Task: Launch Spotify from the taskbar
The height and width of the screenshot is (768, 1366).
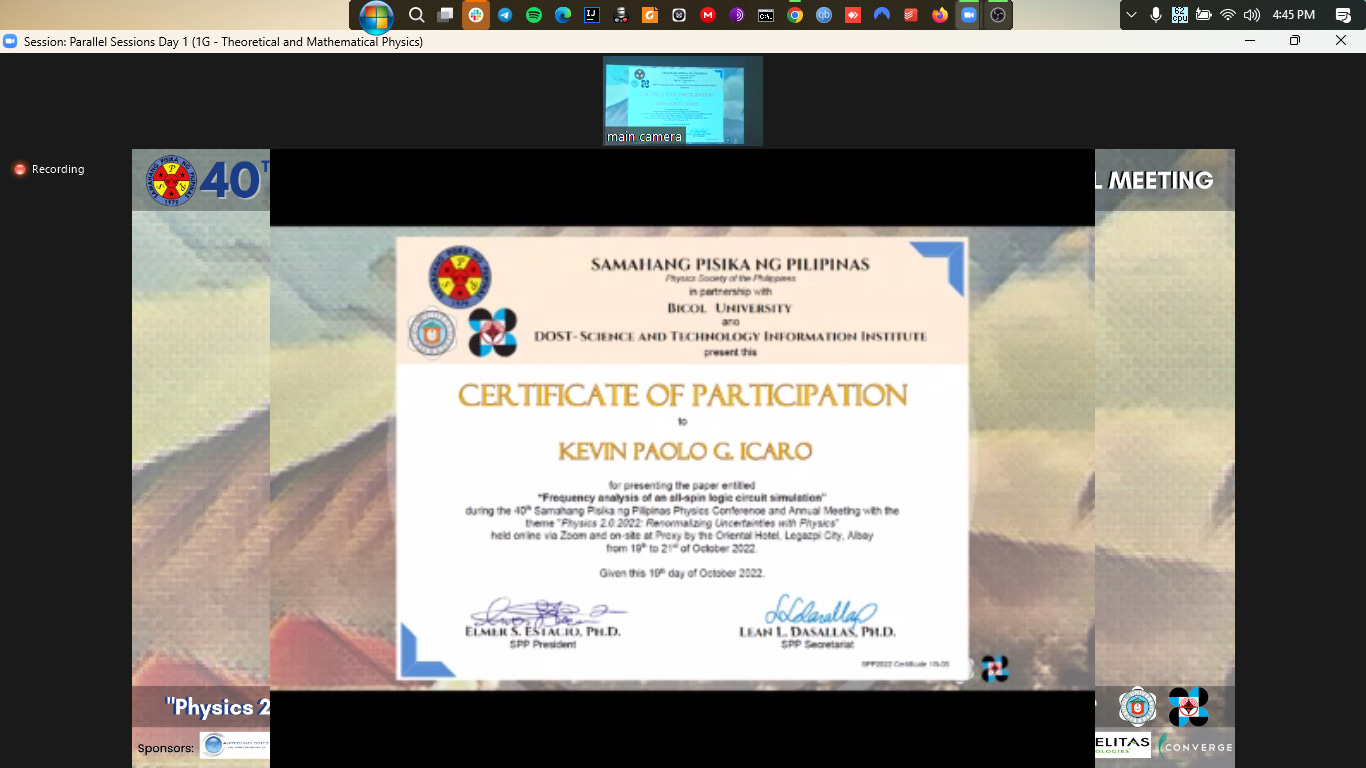Action: tap(535, 15)
